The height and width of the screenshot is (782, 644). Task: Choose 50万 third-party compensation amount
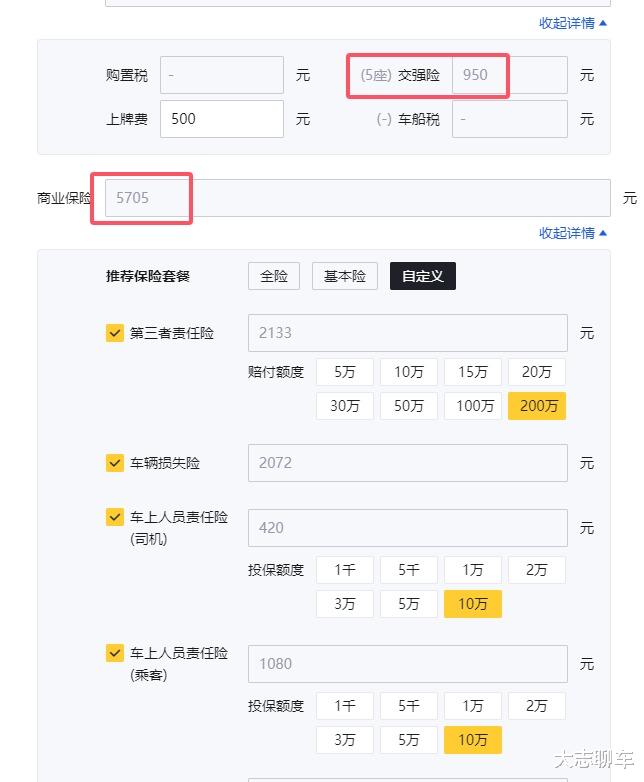[x=409, y=406]
